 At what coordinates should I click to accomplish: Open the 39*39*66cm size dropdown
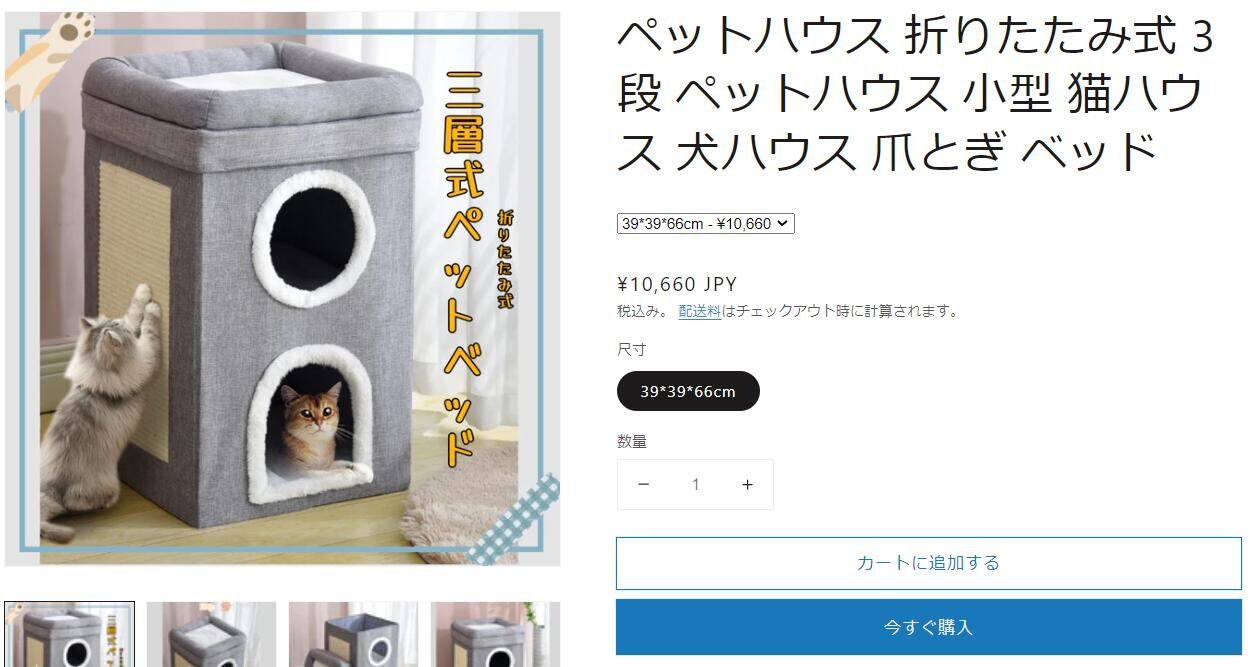point(706,224)
